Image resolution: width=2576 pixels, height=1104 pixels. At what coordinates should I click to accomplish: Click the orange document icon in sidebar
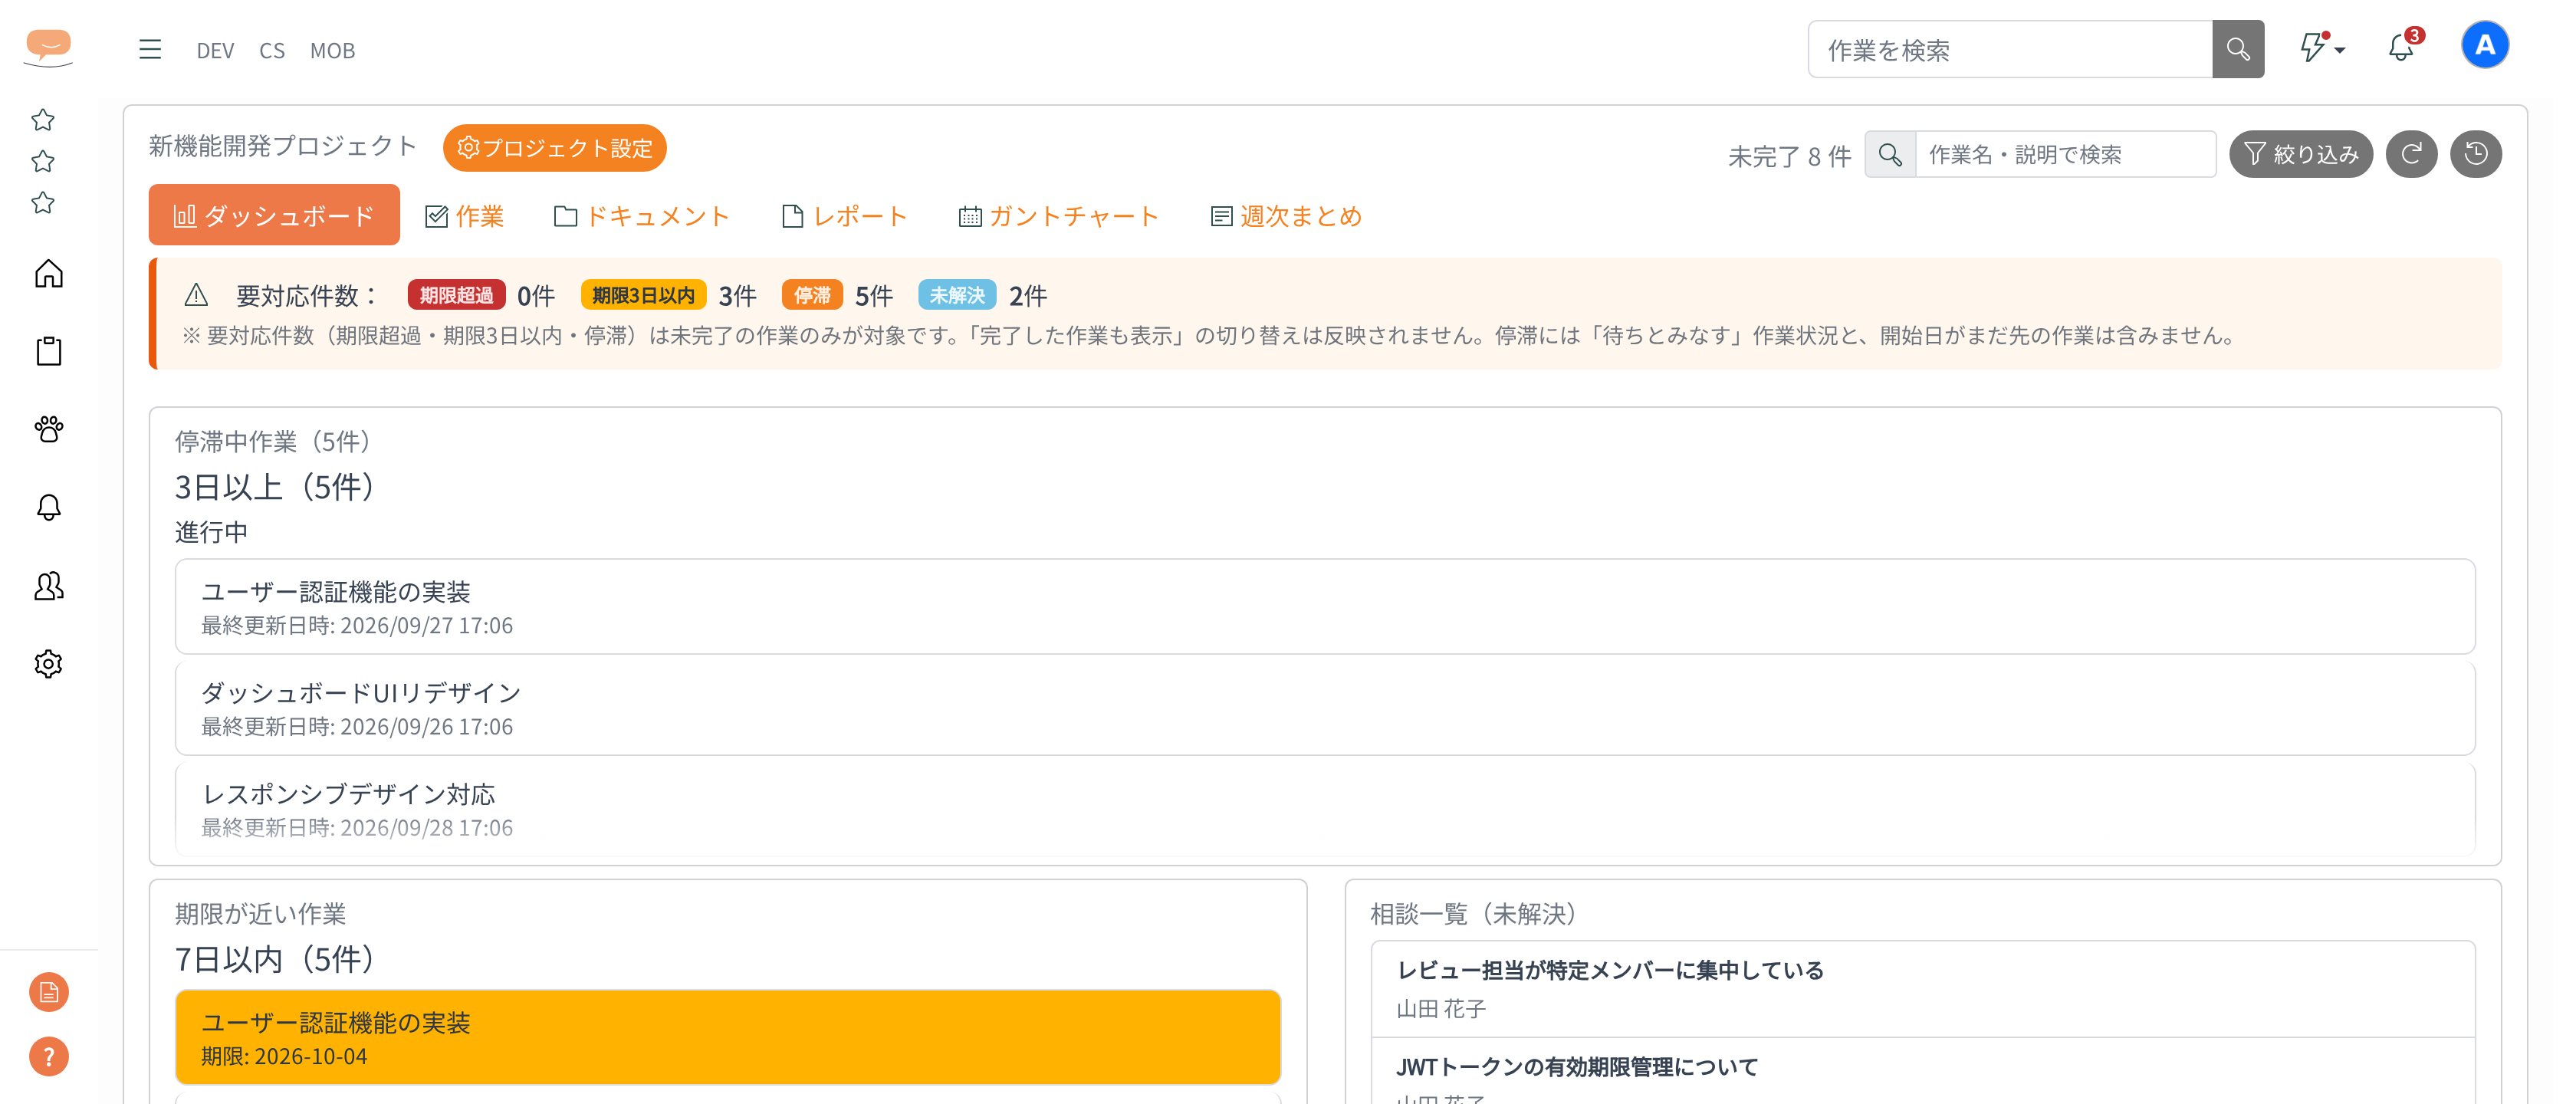[49, 992]
